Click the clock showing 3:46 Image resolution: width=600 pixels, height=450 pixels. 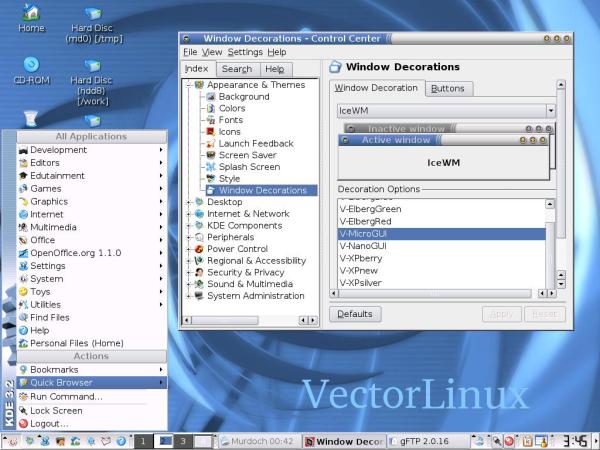tap(574, 441)
